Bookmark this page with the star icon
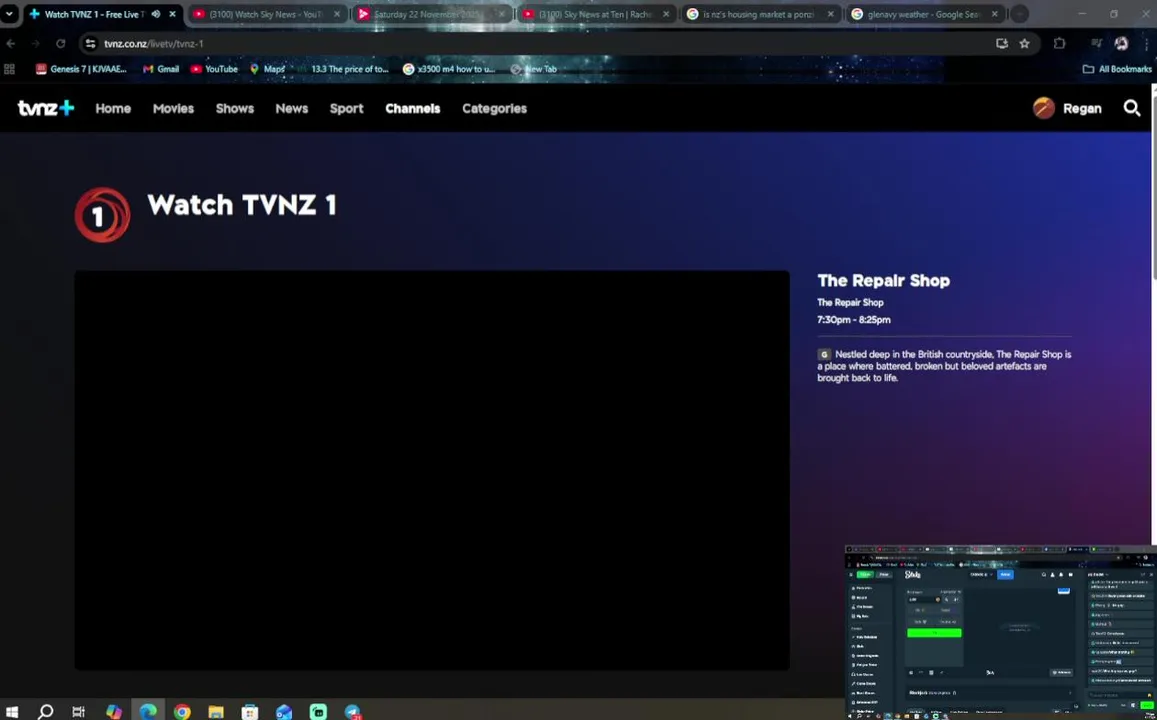Screen dimensions: 1157x720 point(1024,44)
